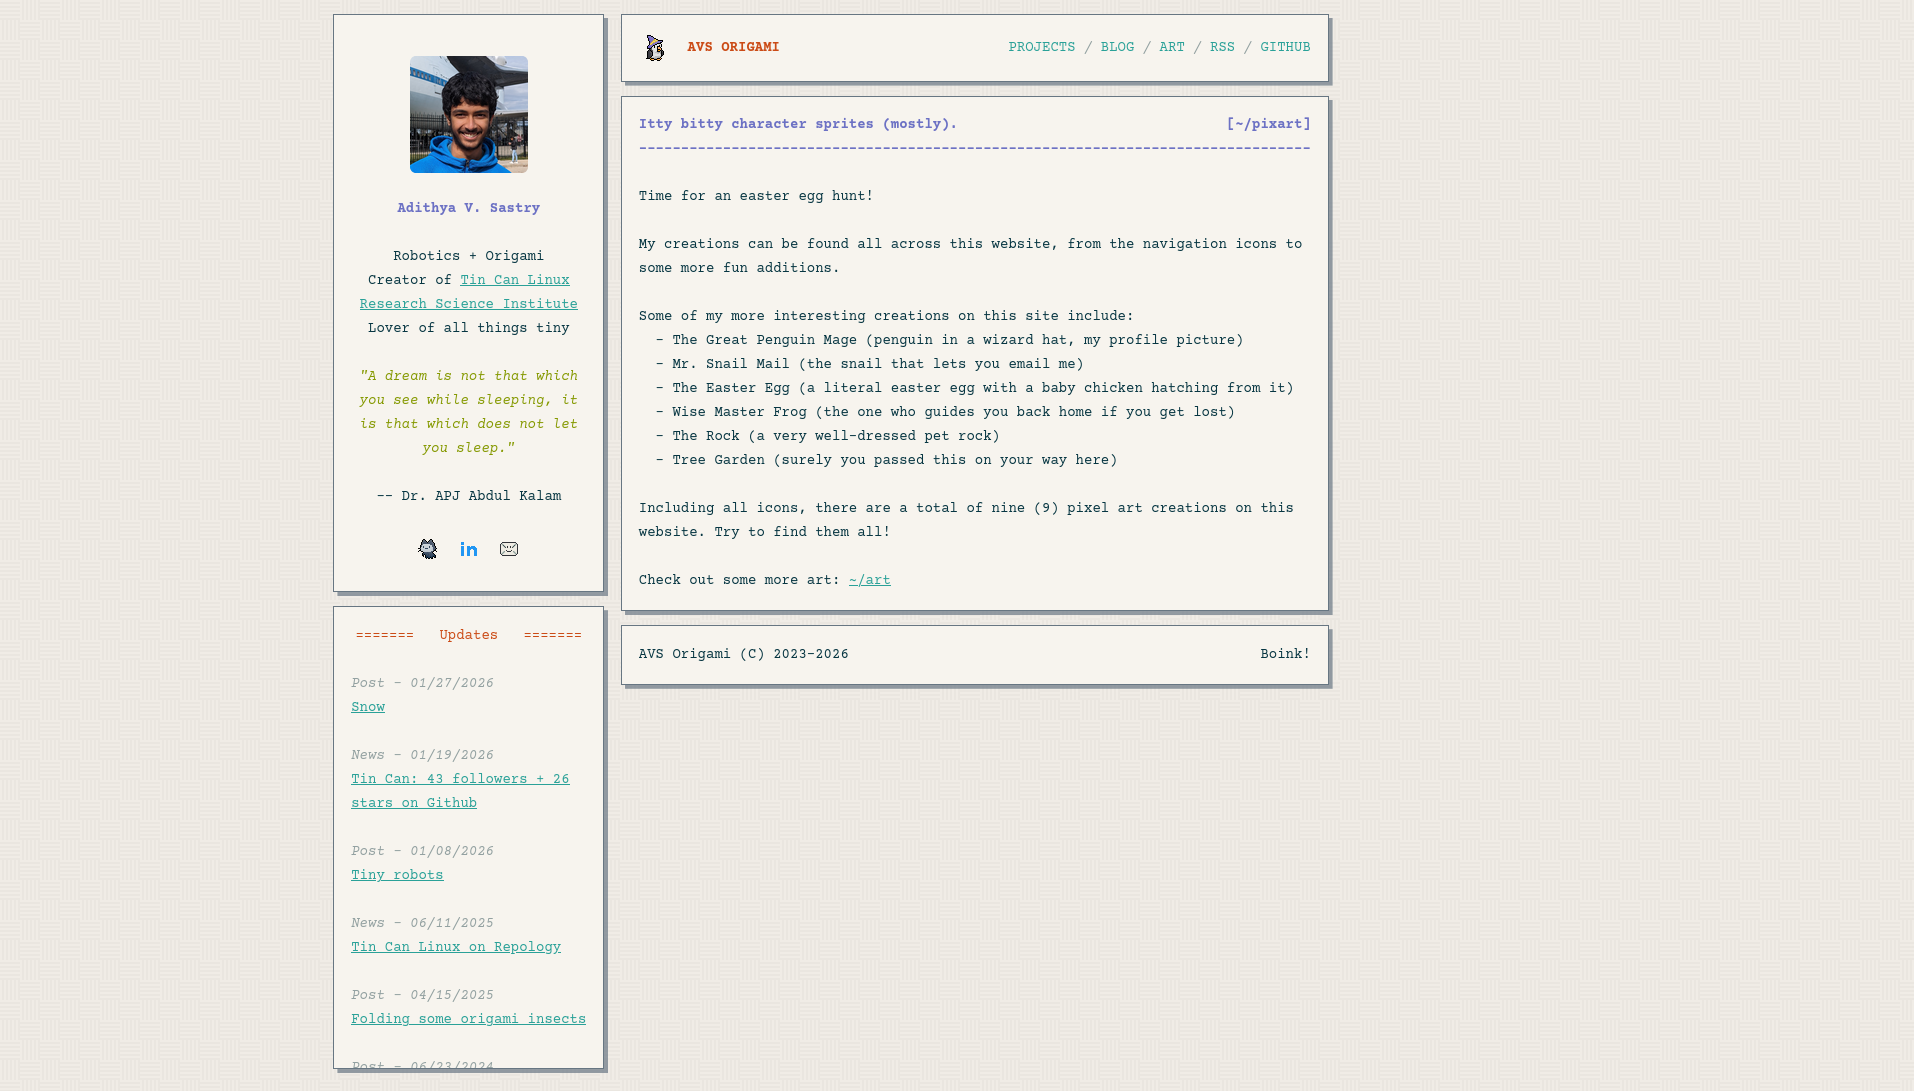1914x1091 pixels.
Task: Open the GitHub cat icon in sidebar
Action: tap(428, 549)
